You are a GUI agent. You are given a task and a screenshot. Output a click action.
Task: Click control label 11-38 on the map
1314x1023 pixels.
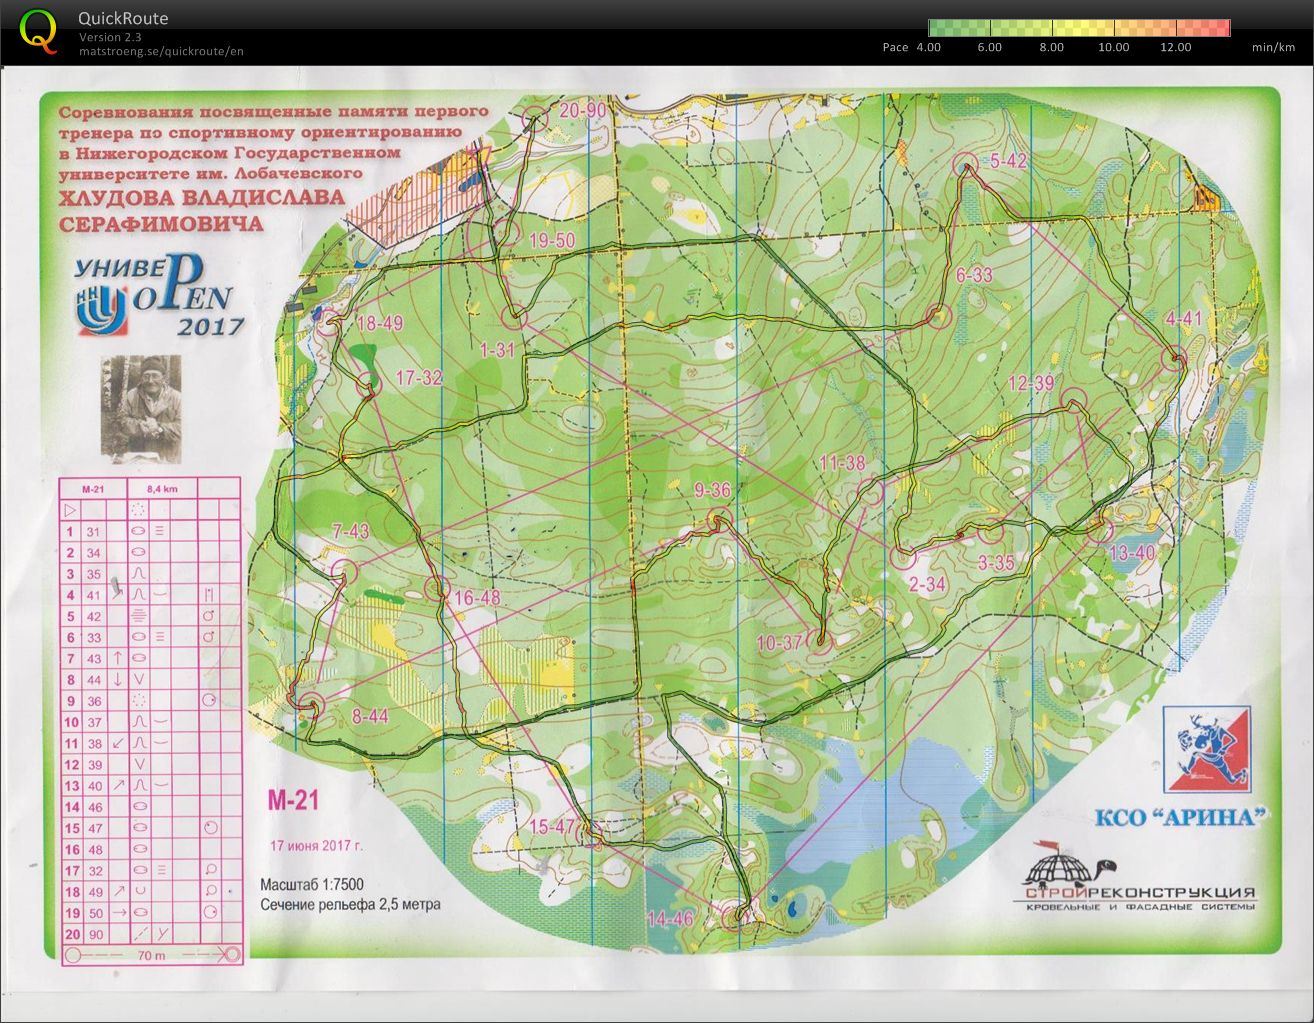point(841,462)
